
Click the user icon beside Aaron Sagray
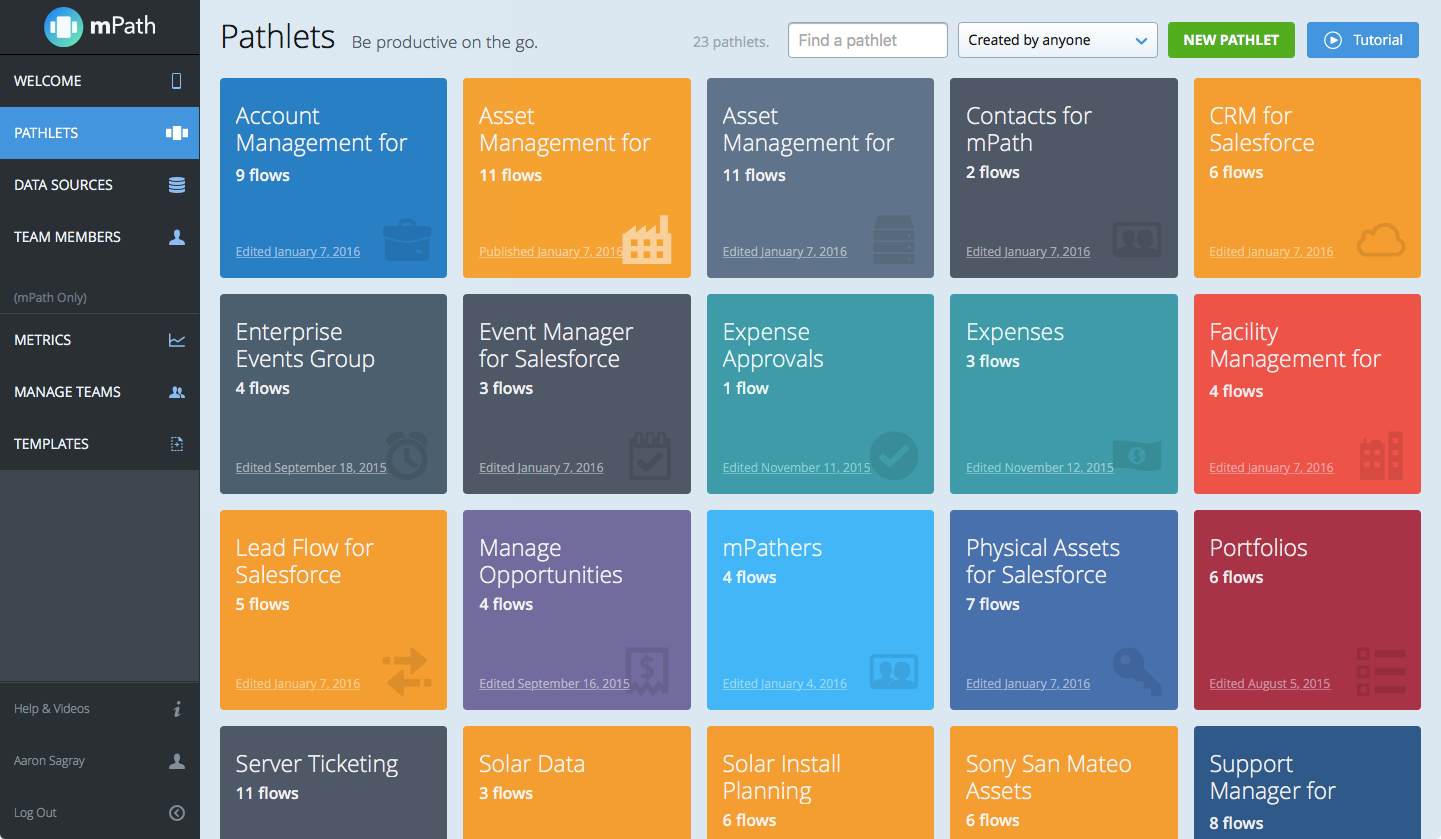(x=177, y=761)
